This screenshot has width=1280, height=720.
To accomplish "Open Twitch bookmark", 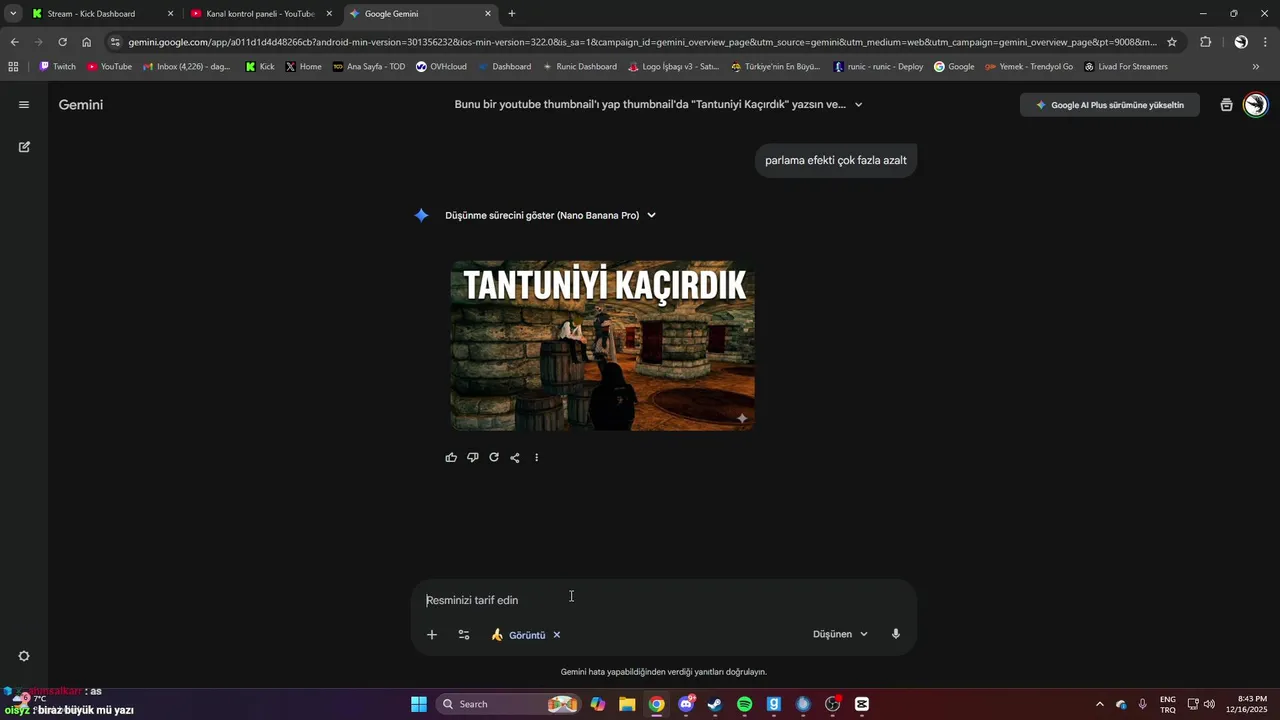I will pos(57,67).
